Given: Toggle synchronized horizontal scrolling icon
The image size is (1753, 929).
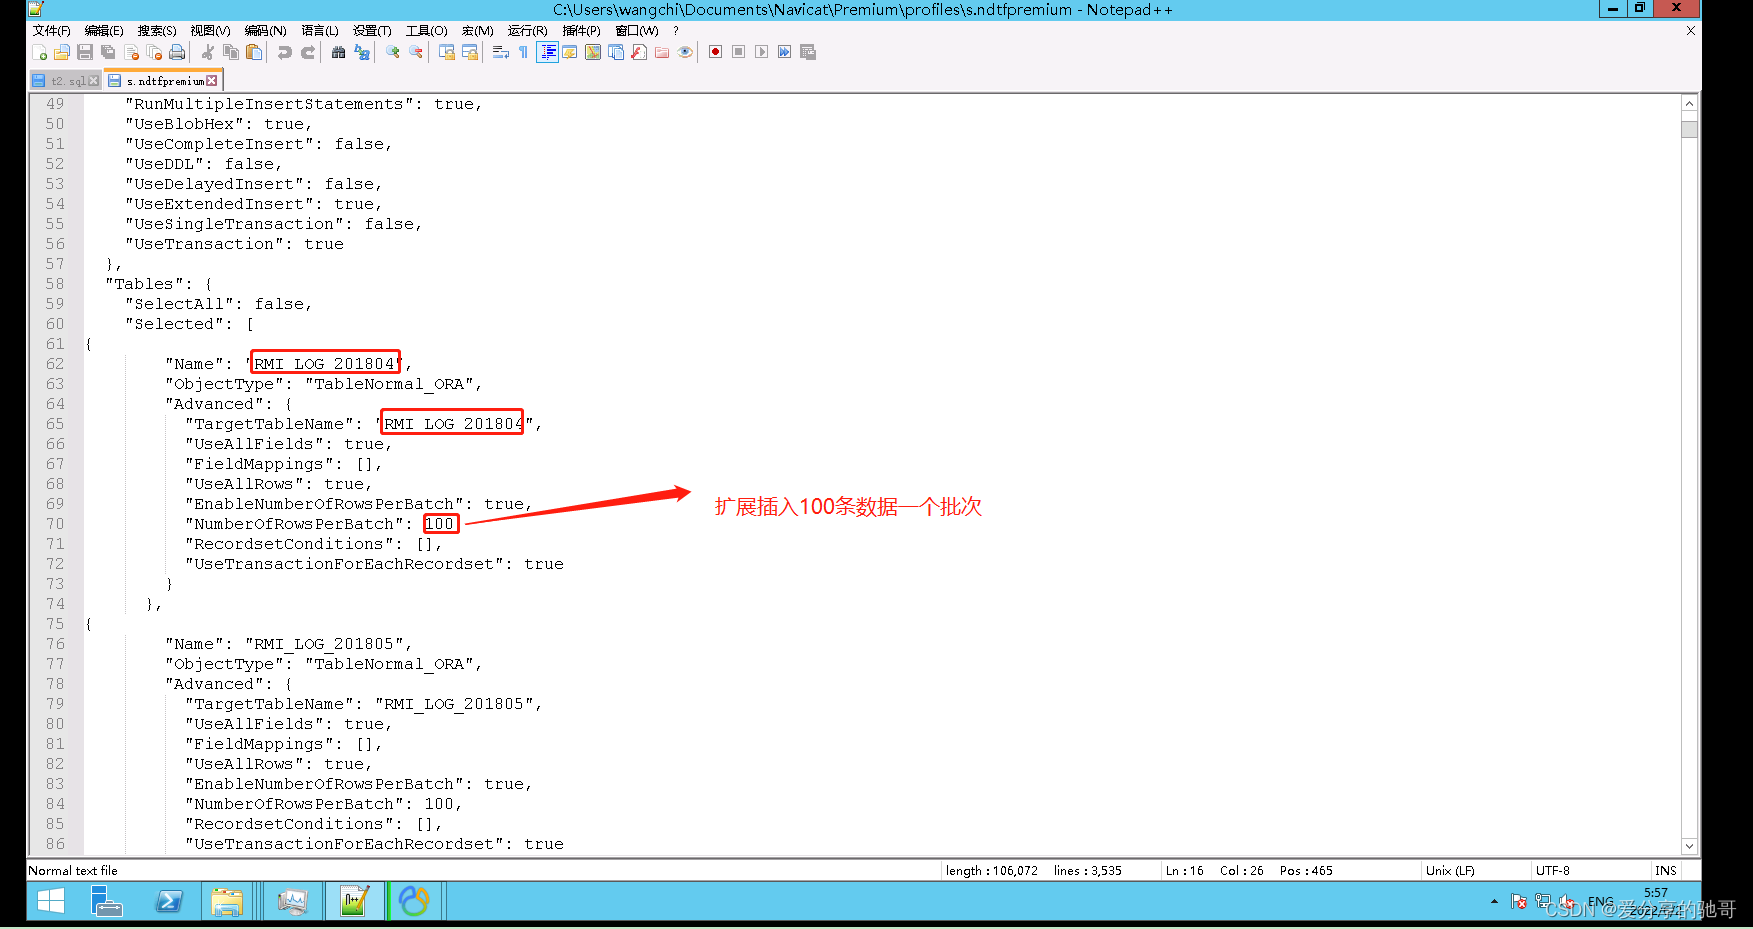Looking at the screenshot, I should [x=470, y=52].
